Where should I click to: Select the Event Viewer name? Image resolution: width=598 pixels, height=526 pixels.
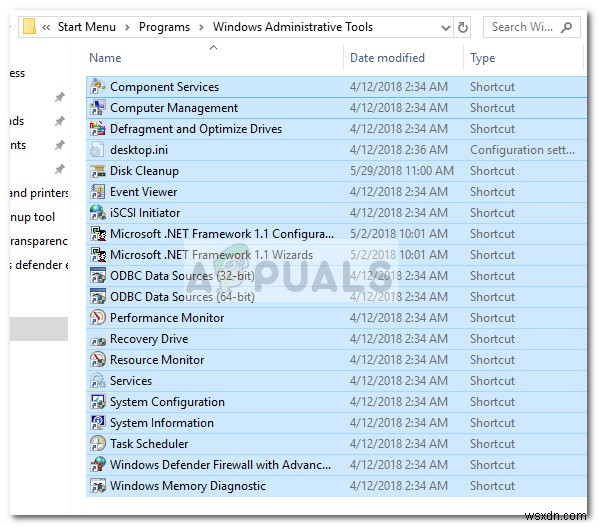(x=143, y=192)
